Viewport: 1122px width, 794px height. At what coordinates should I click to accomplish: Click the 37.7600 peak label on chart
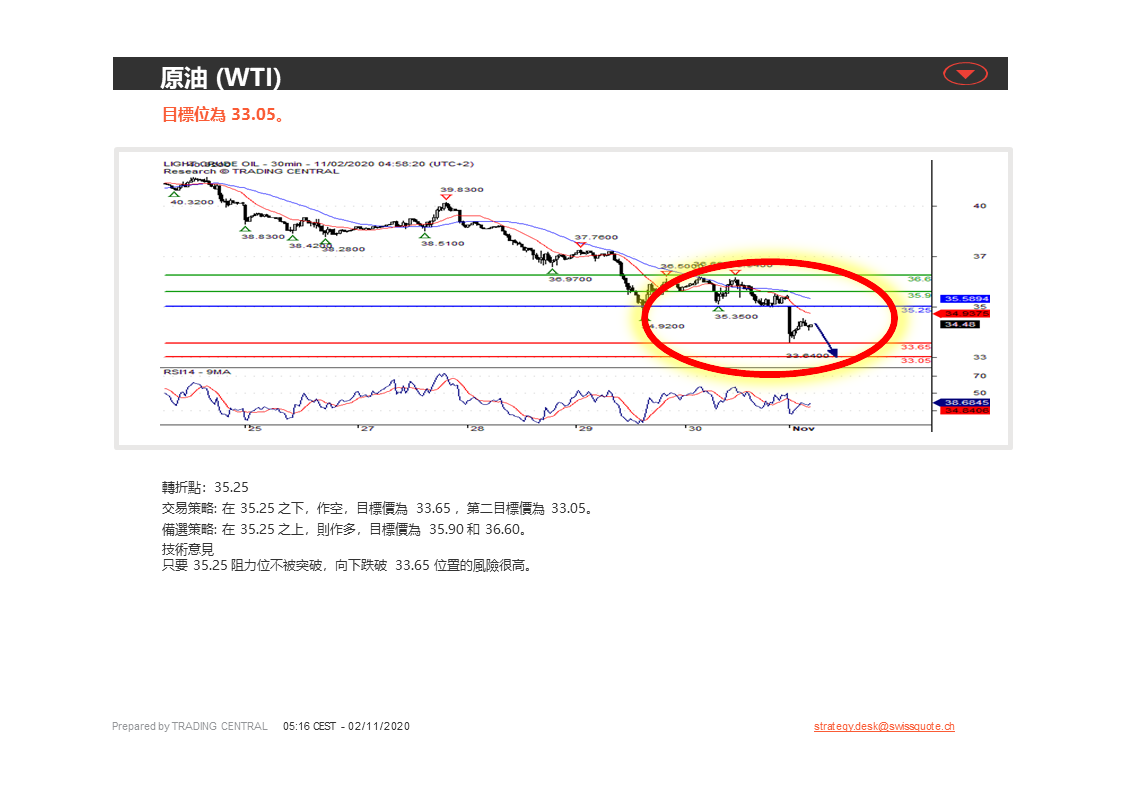point(596,237)
